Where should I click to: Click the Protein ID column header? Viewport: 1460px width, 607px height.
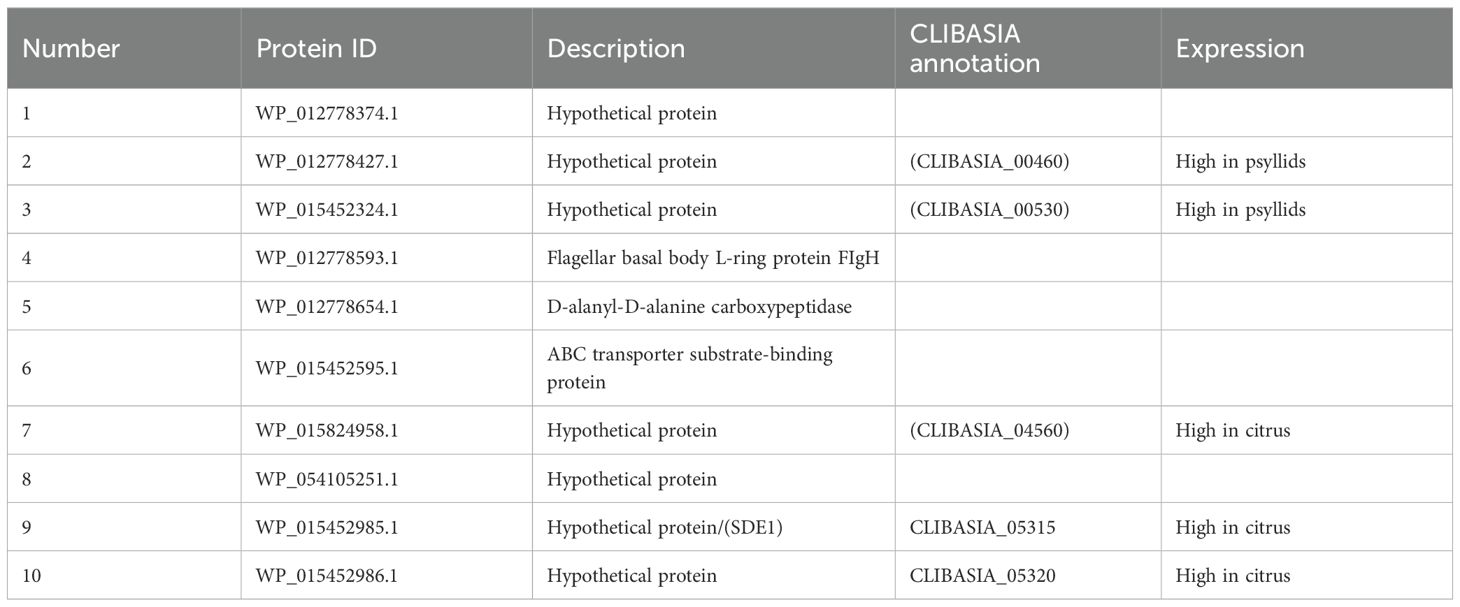click(316, 49)
